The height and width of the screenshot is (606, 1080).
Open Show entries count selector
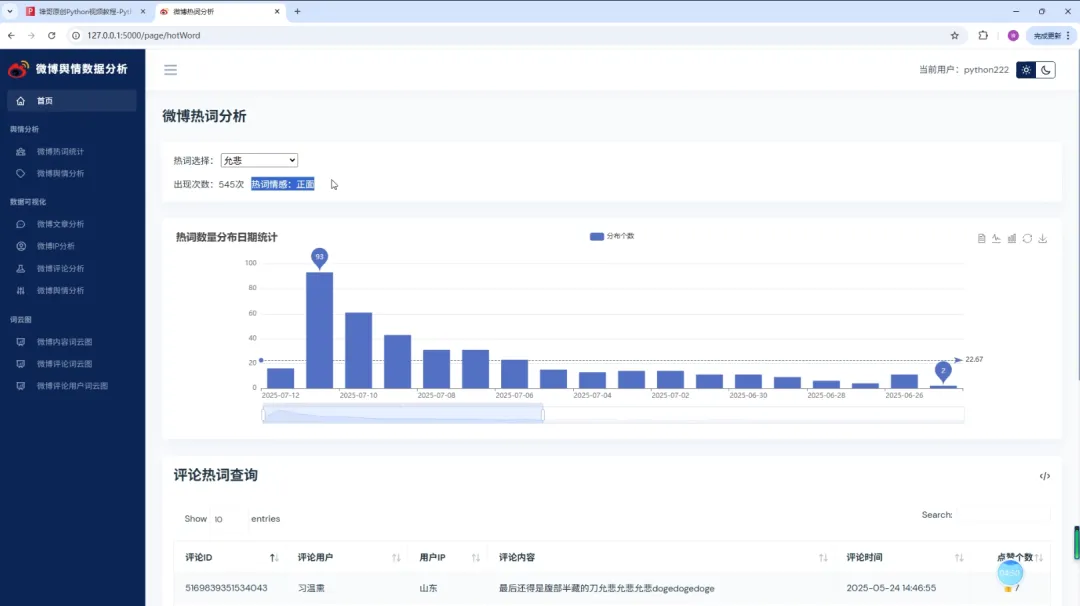click(228, 519)
